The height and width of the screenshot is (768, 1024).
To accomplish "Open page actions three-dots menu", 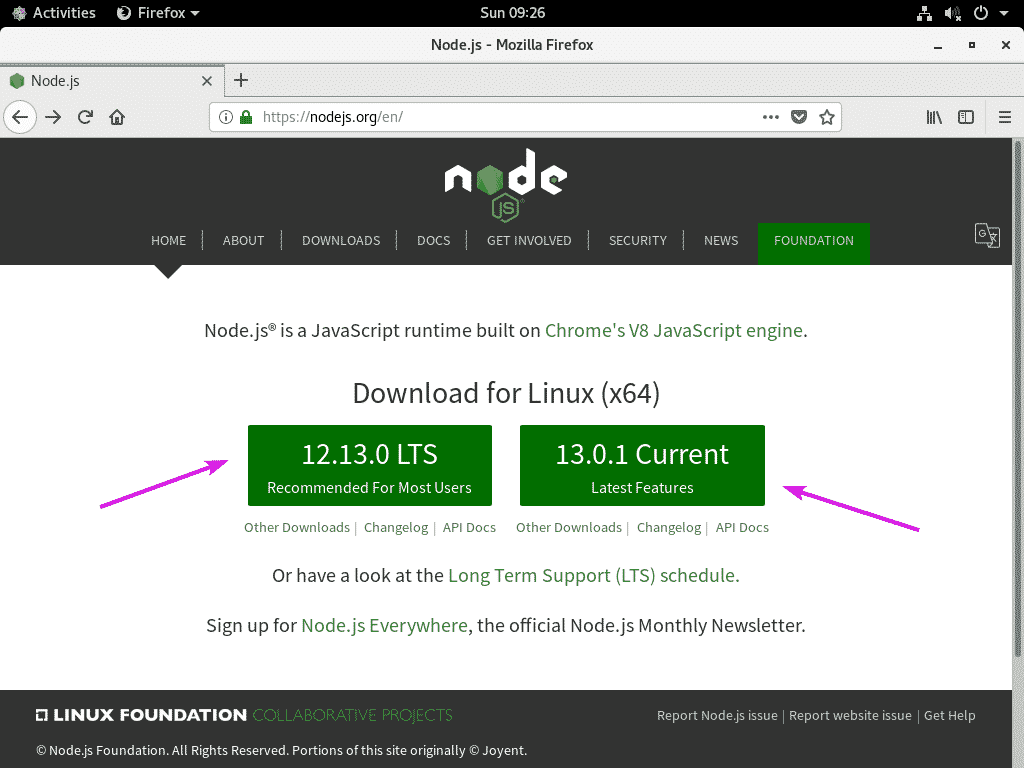I will click(x=771, y=118).
